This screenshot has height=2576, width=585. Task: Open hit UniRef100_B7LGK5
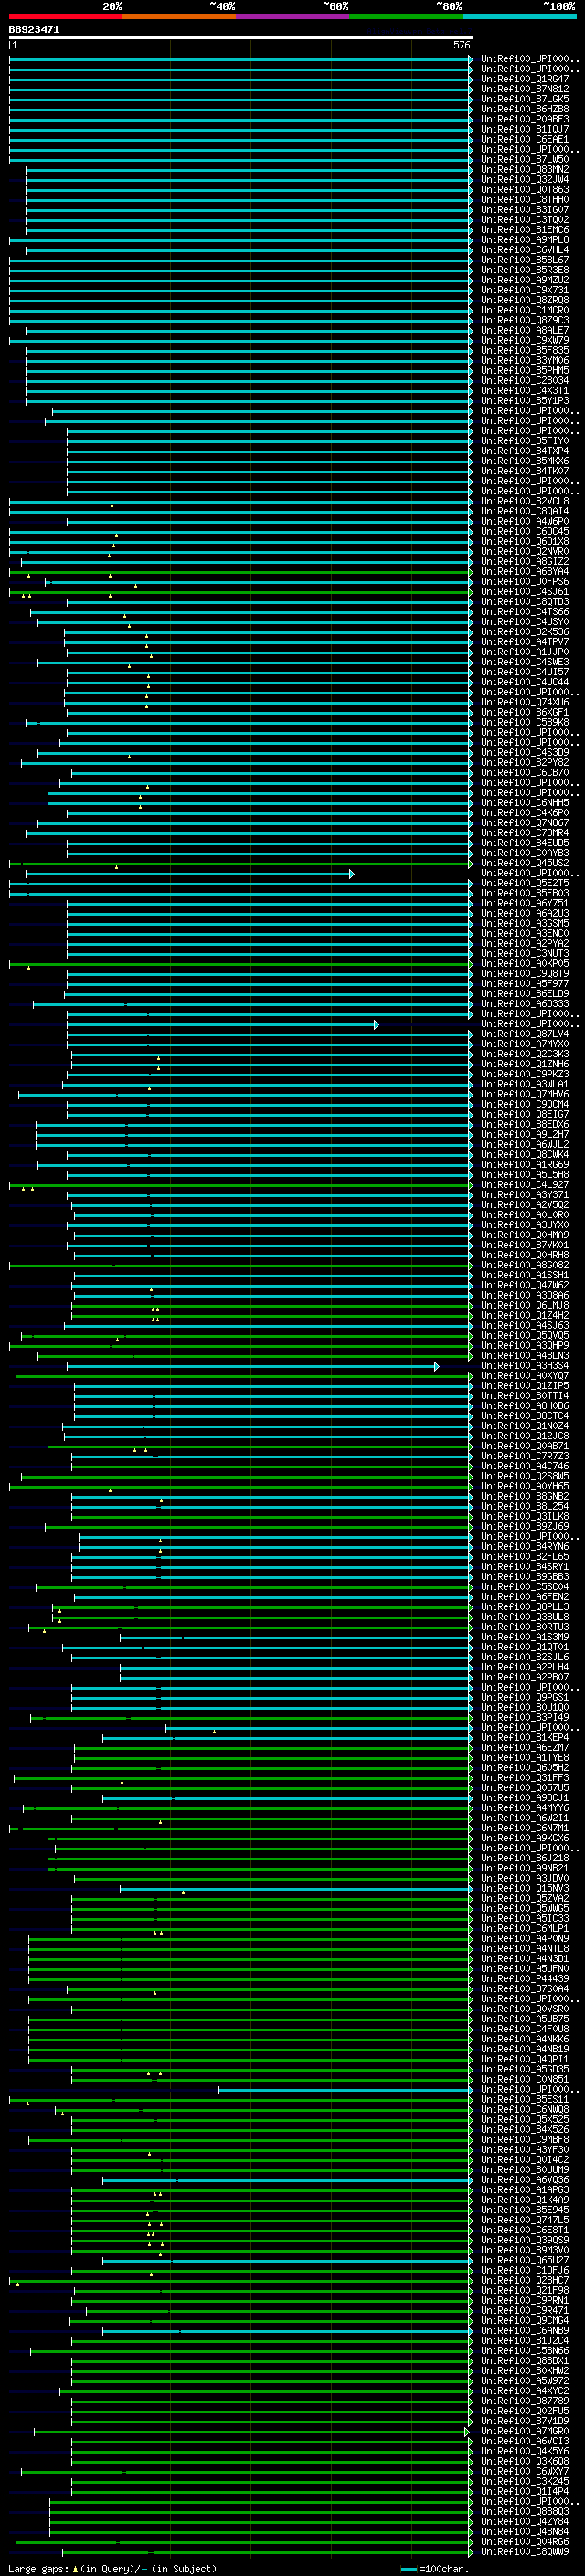click(x=524, y=99)
